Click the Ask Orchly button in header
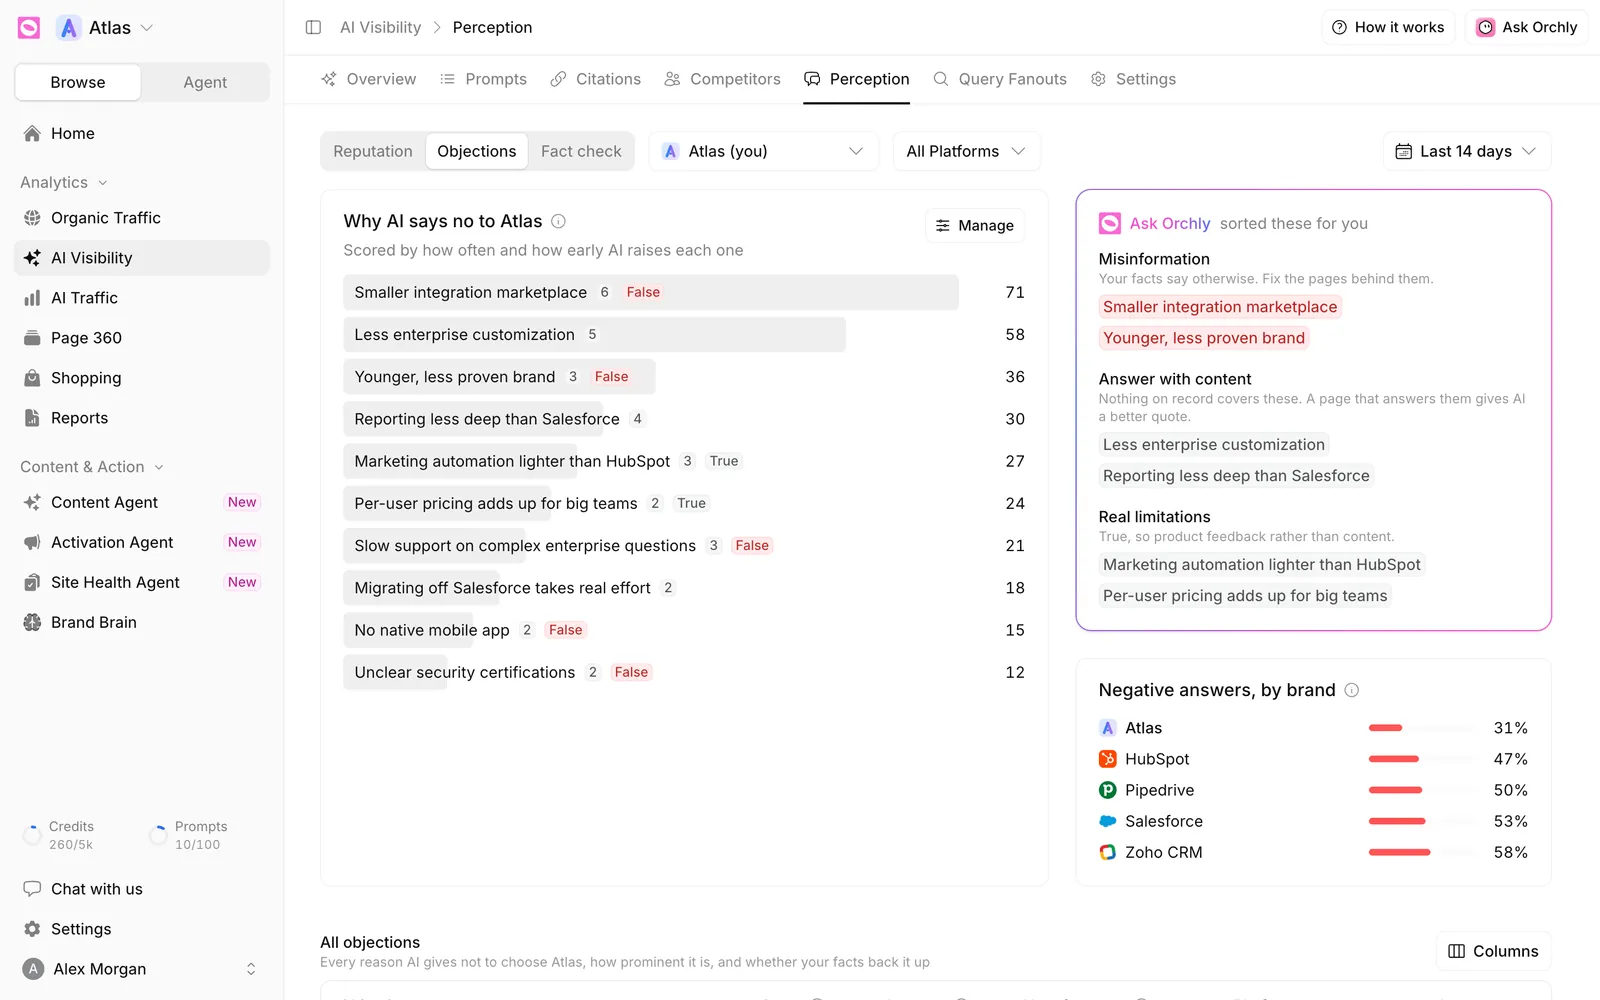The height and width of the screenshot is (1000, 1600). tap(1527, 27)
